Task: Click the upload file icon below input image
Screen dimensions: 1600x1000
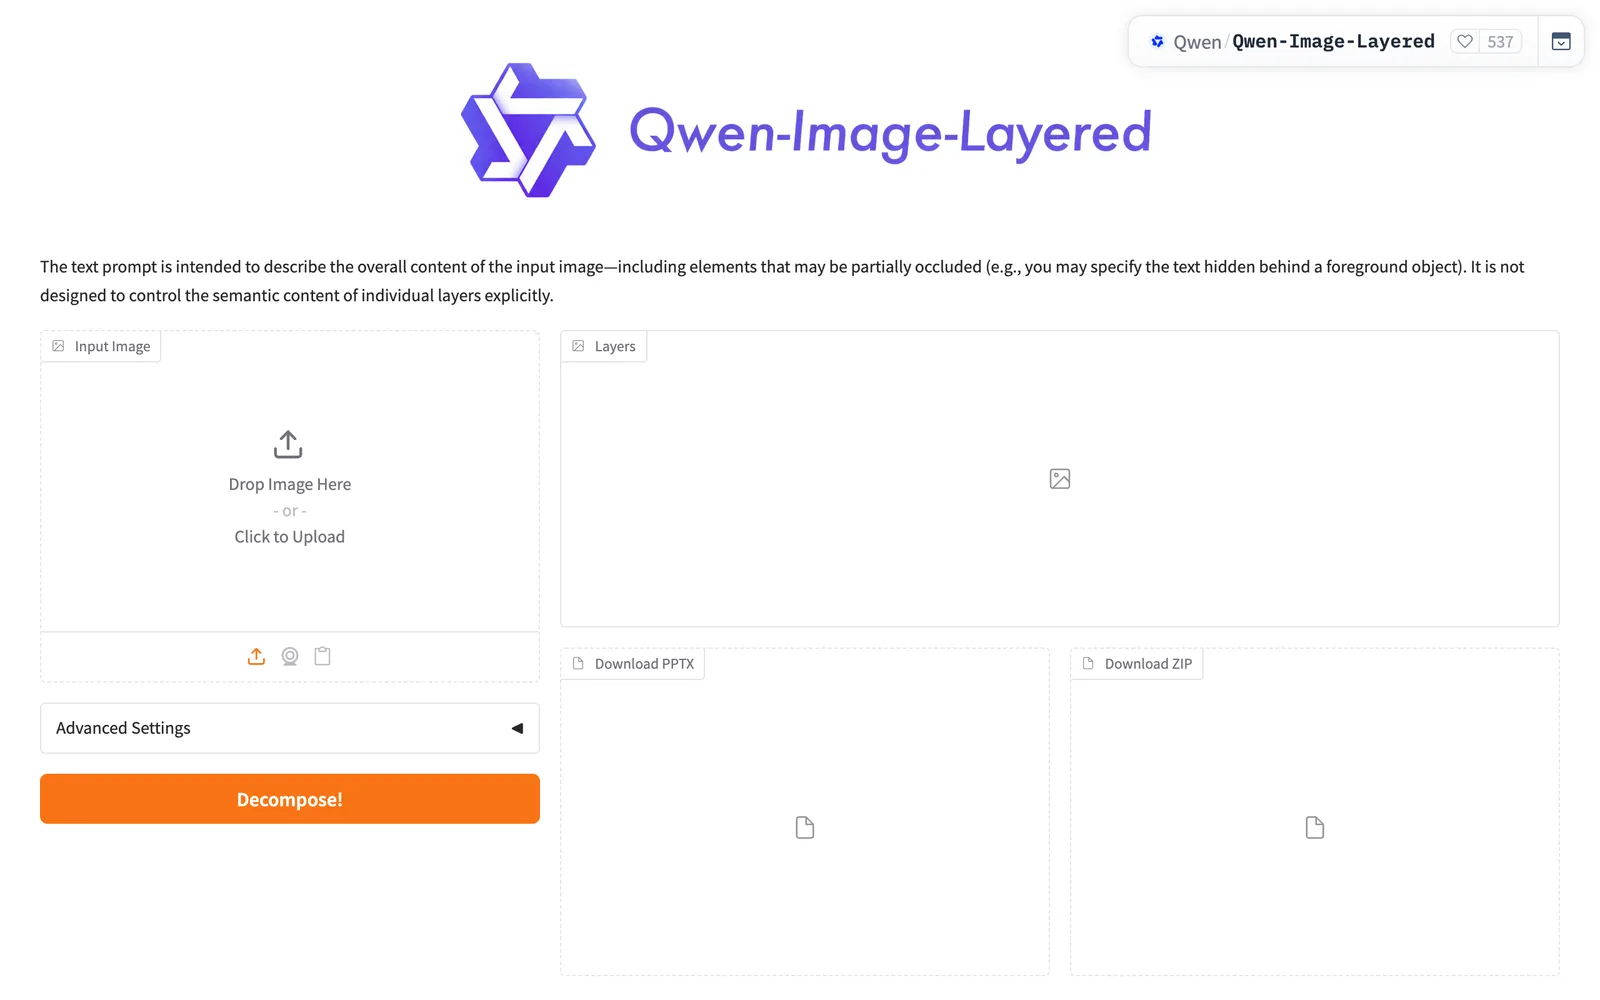Action: click(x=256, y=656)
